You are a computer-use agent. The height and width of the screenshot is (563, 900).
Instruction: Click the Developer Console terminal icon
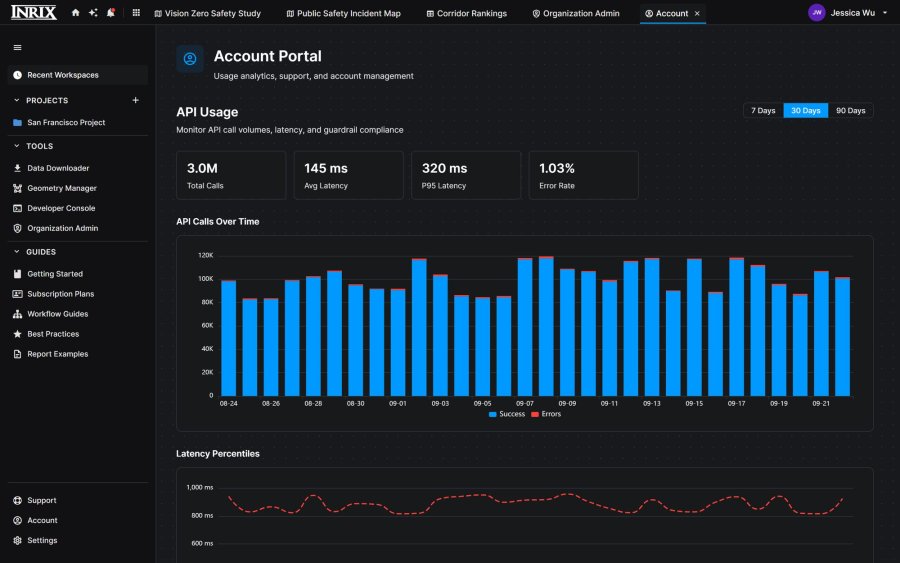point(17,208)
